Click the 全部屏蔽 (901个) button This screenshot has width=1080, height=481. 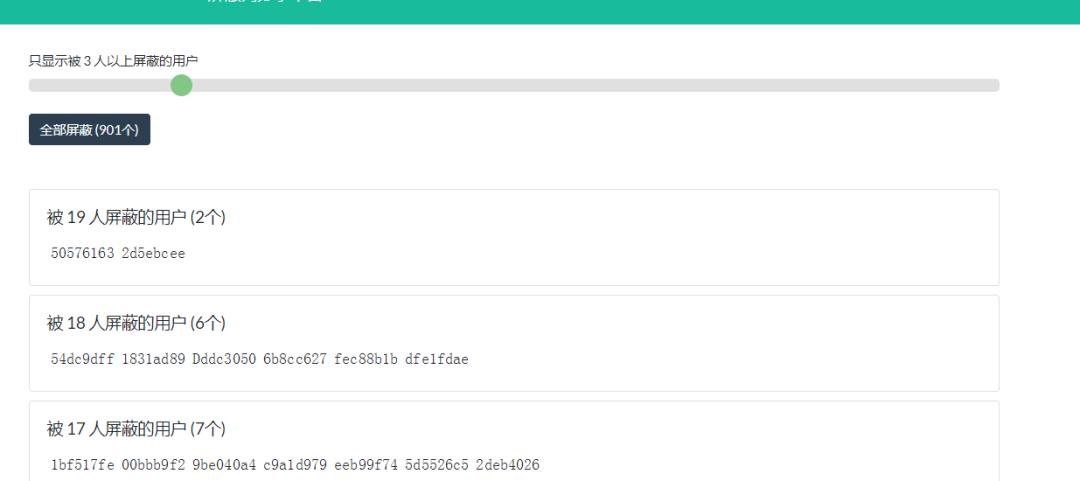90,130
